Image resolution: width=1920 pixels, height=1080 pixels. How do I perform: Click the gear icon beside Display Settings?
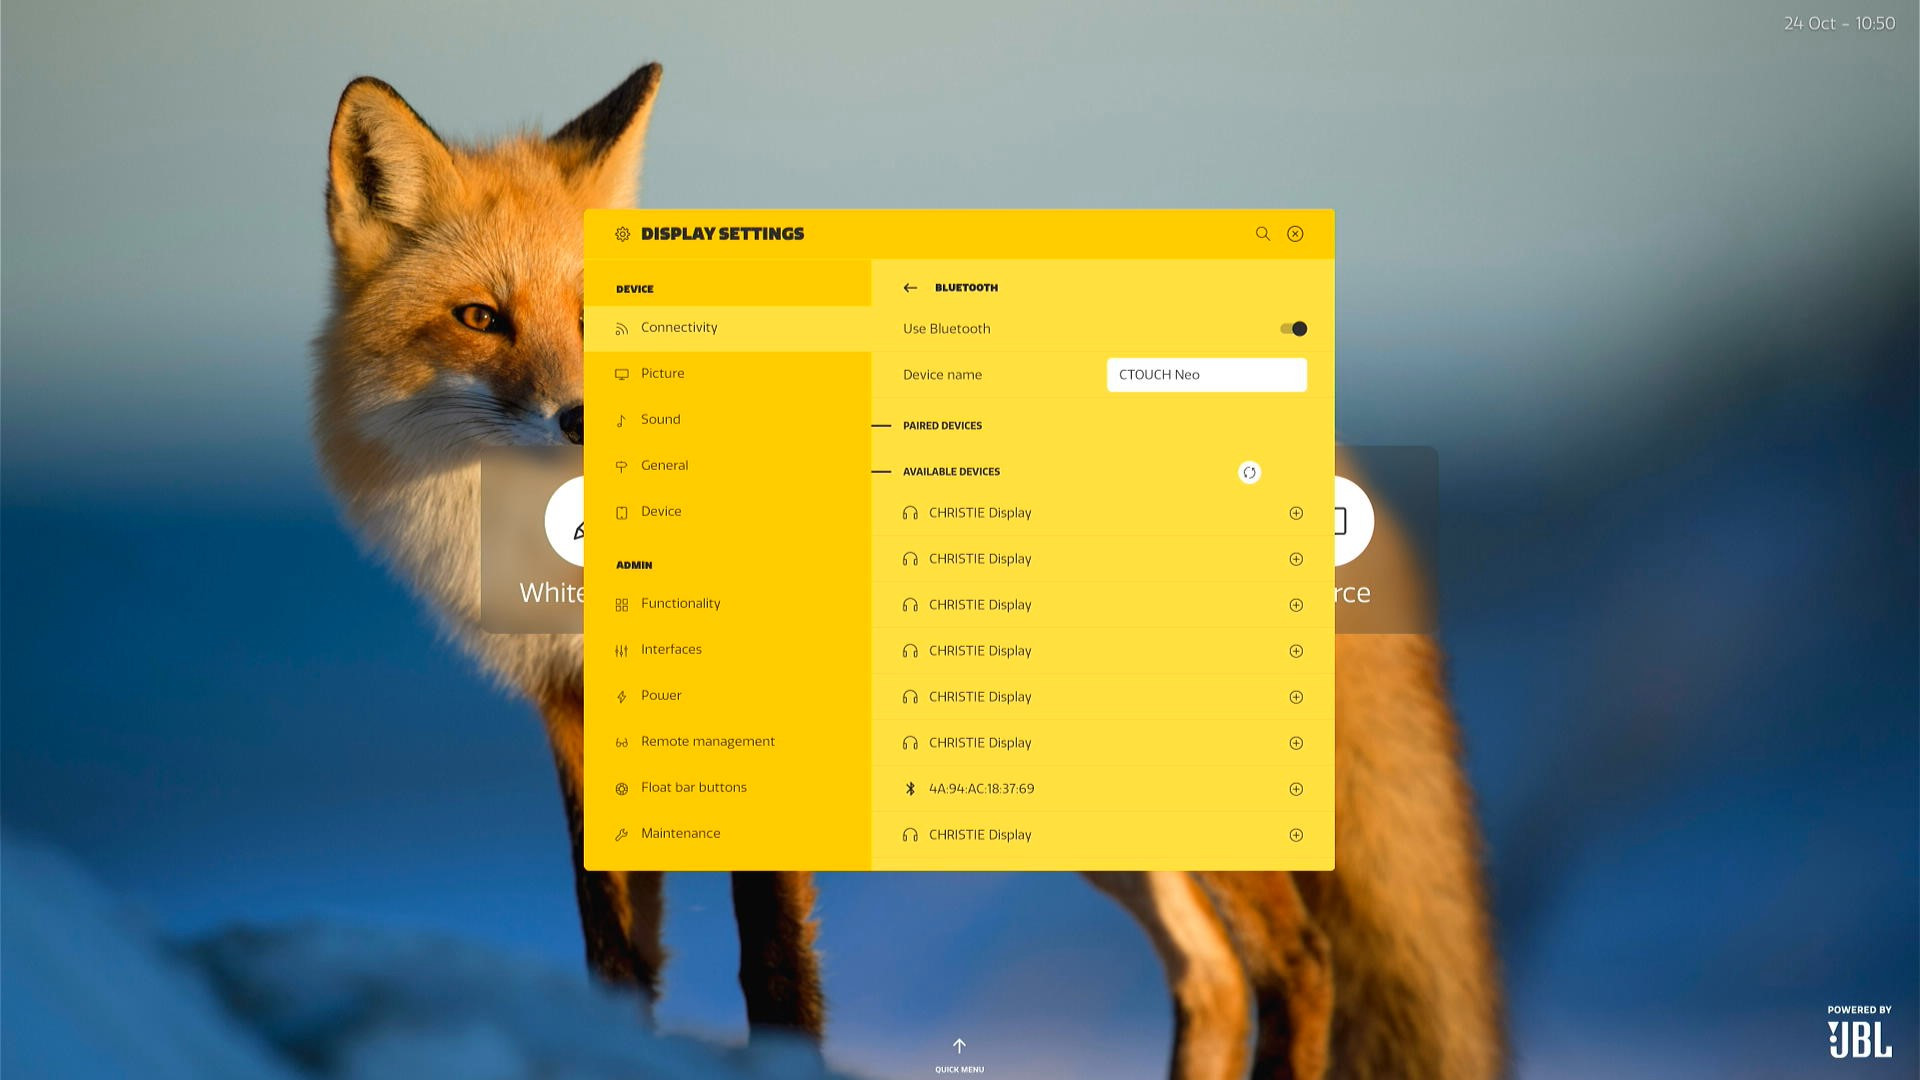(622, 234)
